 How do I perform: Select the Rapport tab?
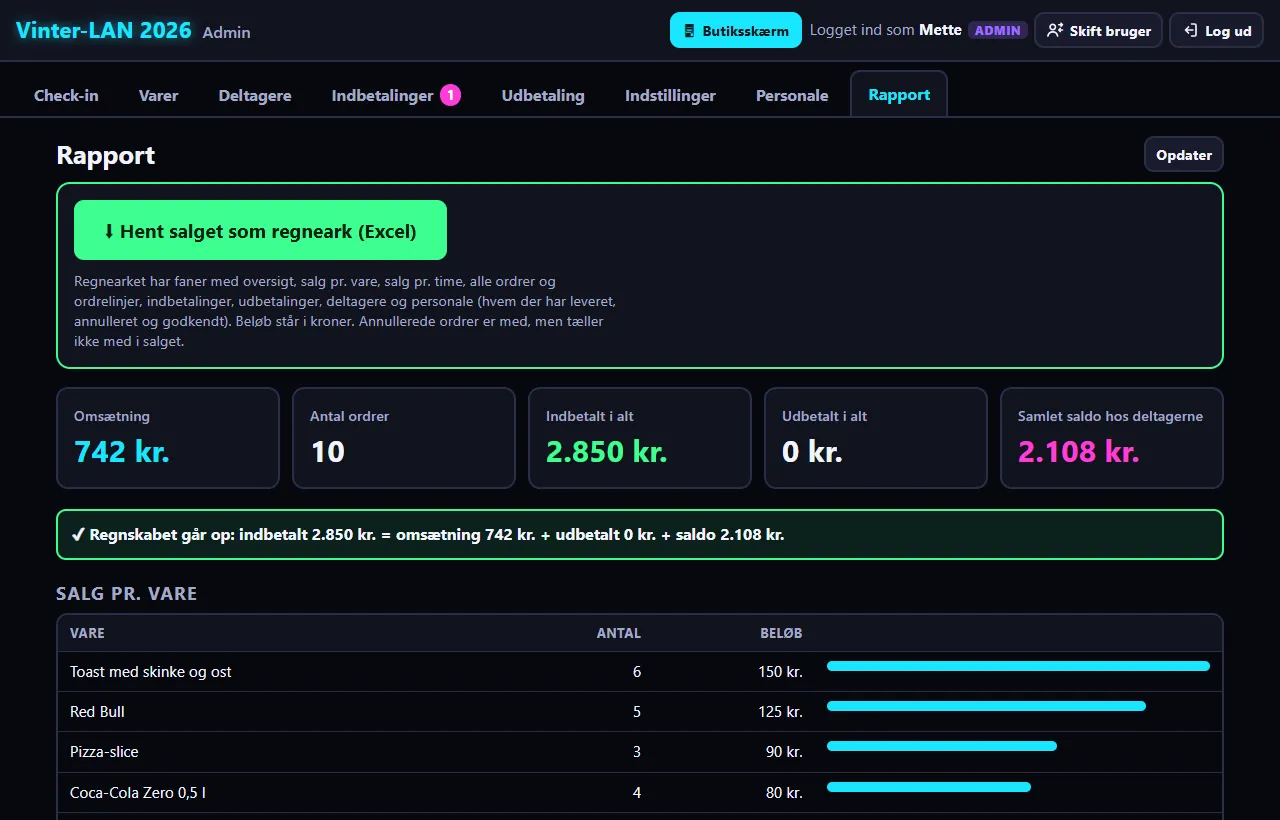[x=899, y=94]
